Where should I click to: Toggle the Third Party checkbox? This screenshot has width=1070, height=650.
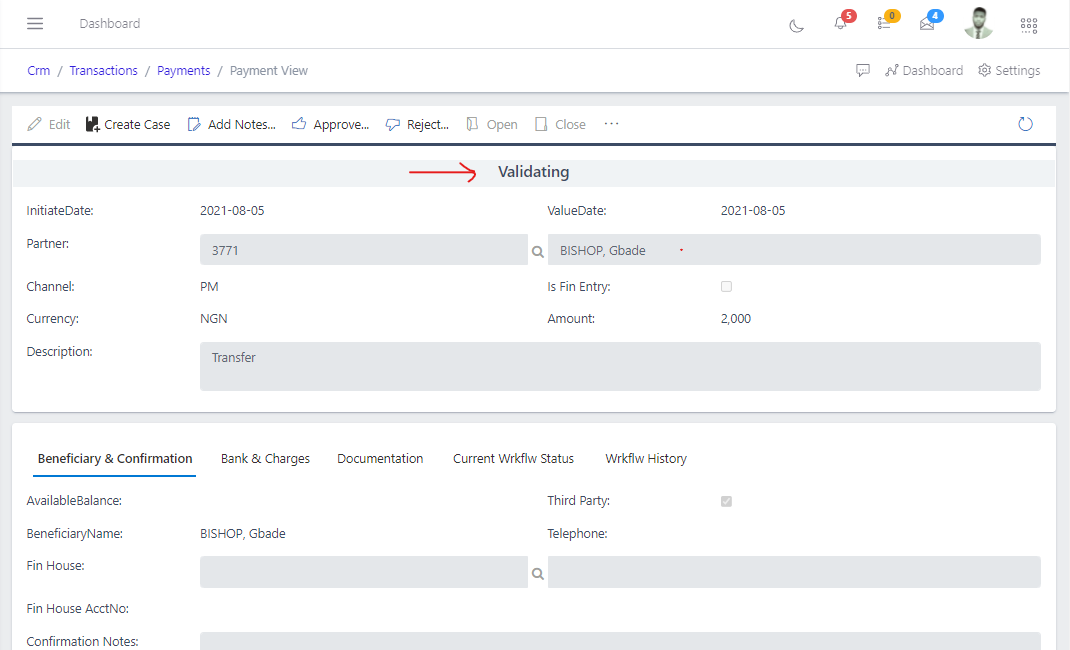pos(726,501)
